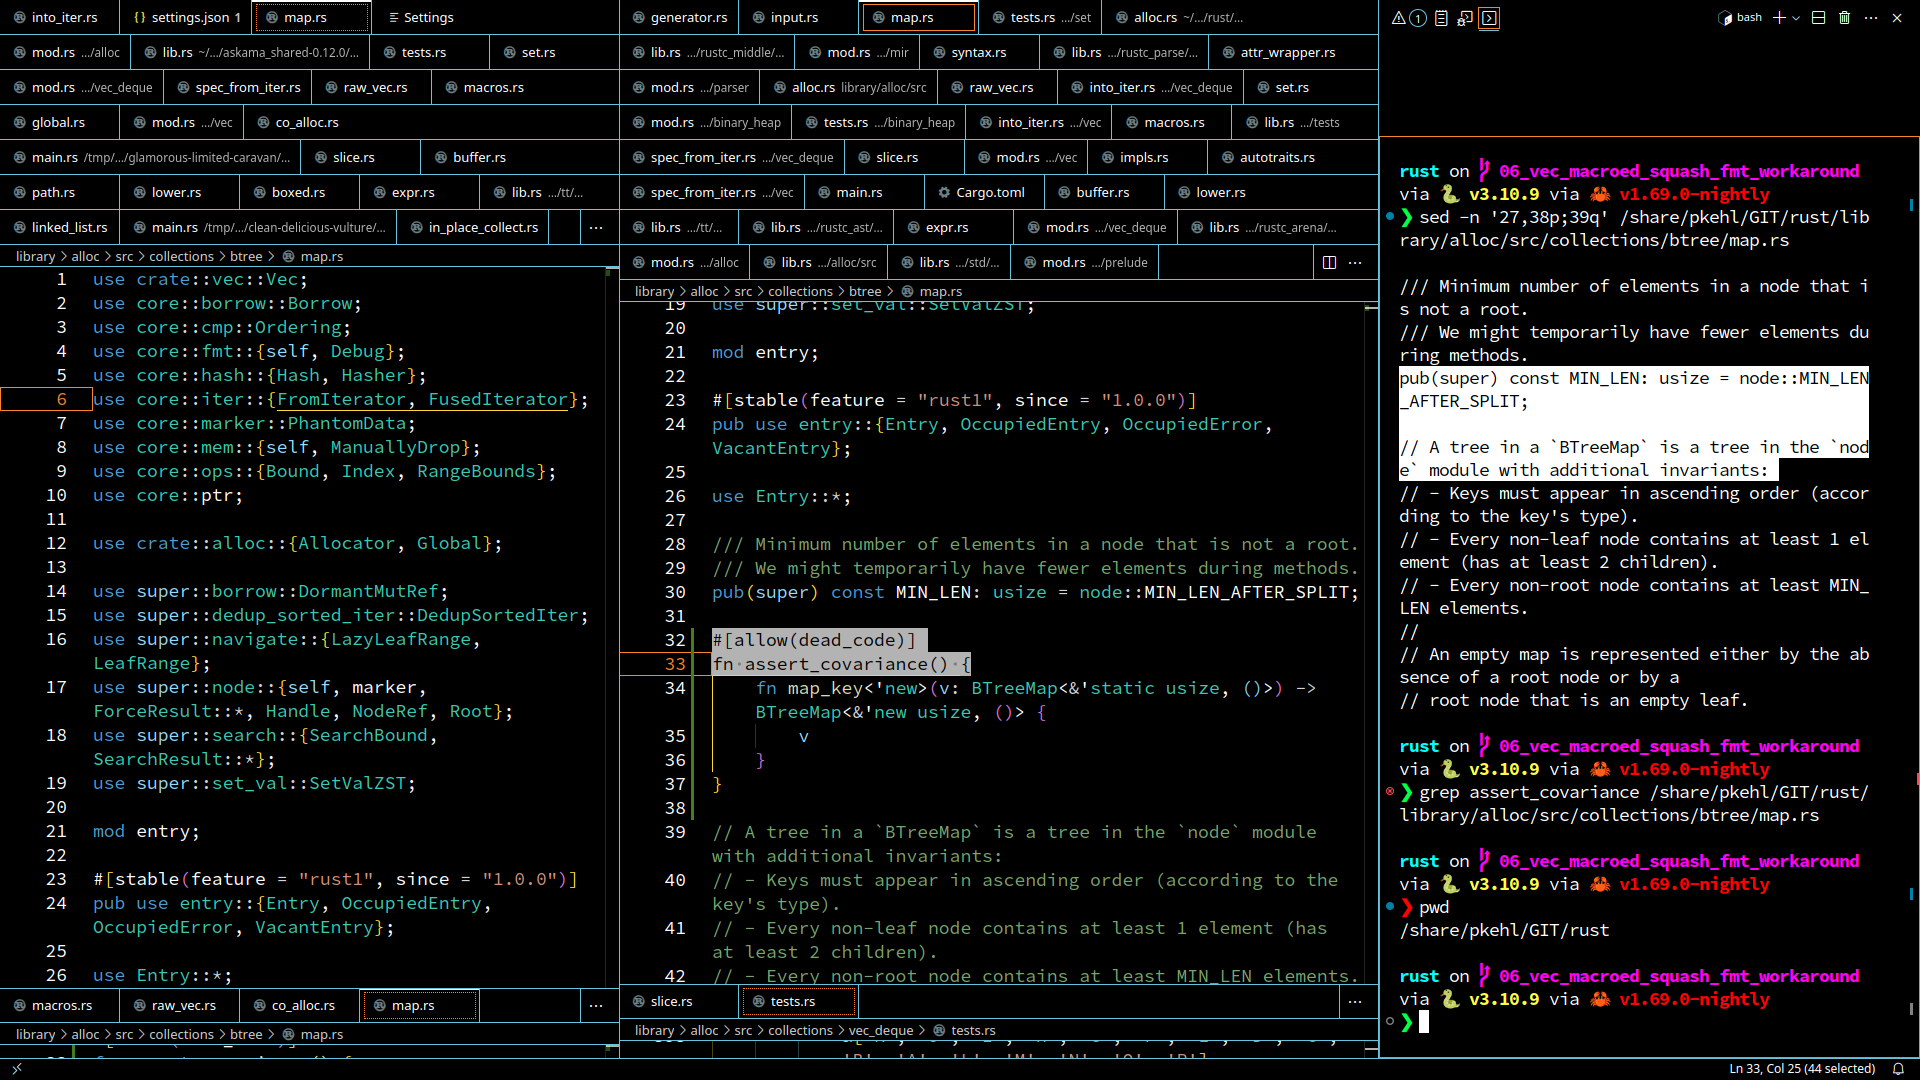The width and height of the screenshot is (1920, 1080).
Task: Click remote window indicator in status bar
Action: tap(16, 1069)
